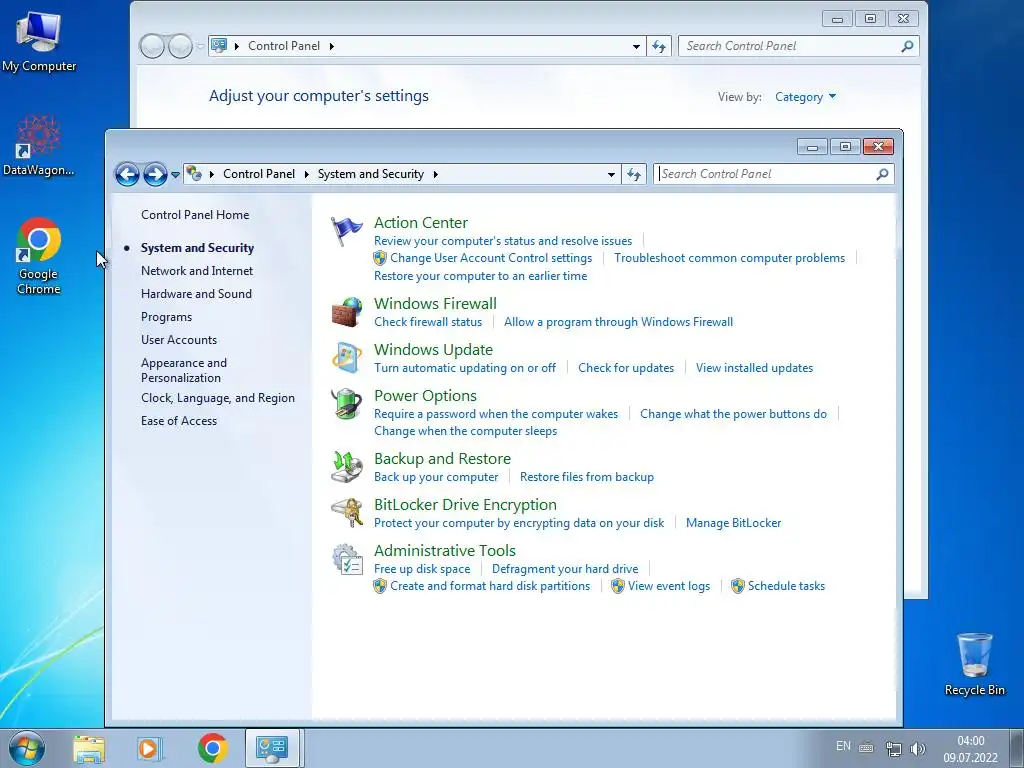Select User Accounts in the sidebar
Image resolution: width=1024 pixels, height=768 pixels.
coord(178,340)
